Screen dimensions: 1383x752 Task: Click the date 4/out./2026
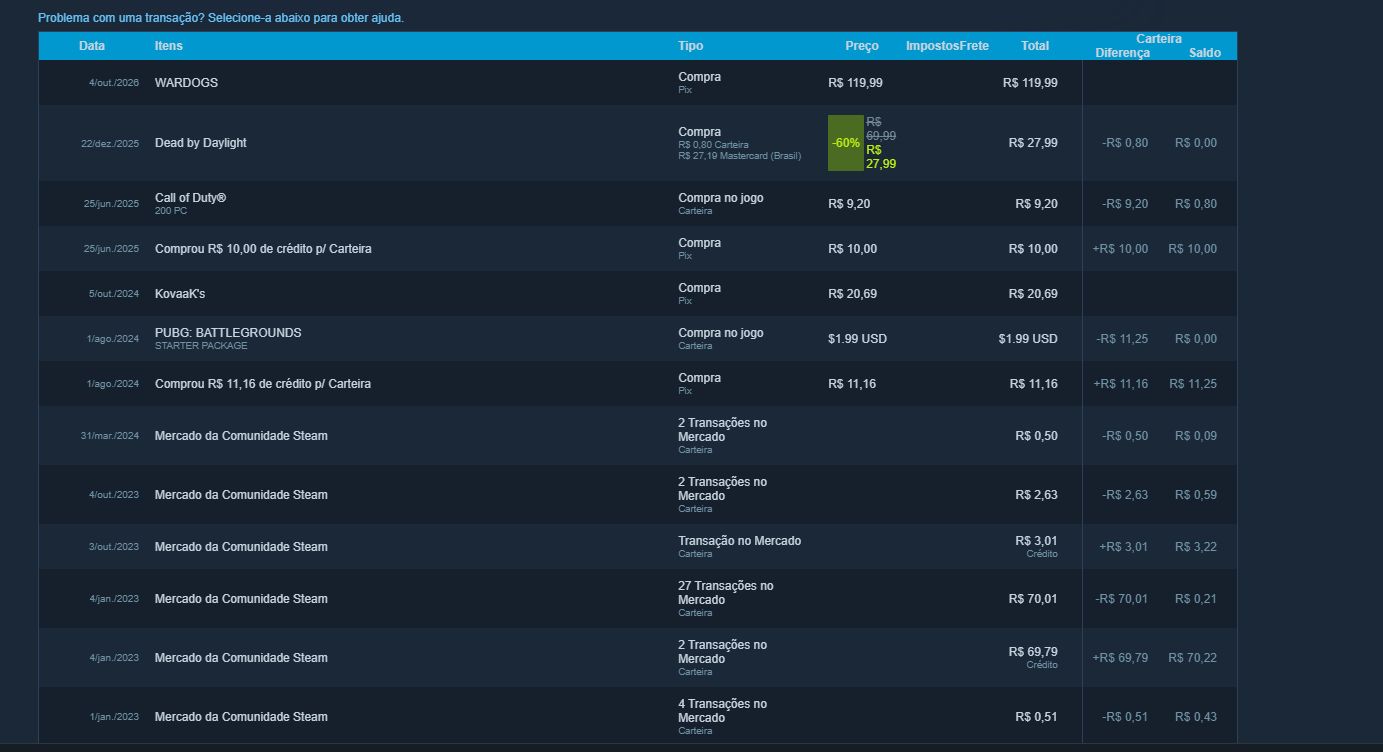[114, 83]
